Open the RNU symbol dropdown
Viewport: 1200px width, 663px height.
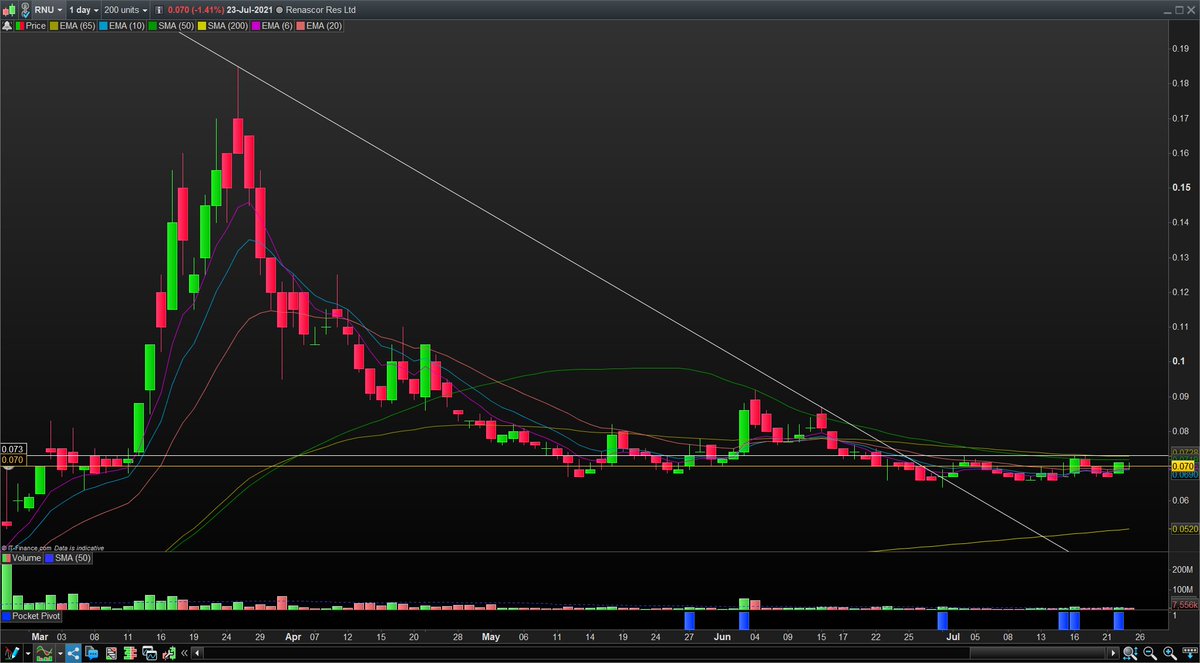coord(48,10)
